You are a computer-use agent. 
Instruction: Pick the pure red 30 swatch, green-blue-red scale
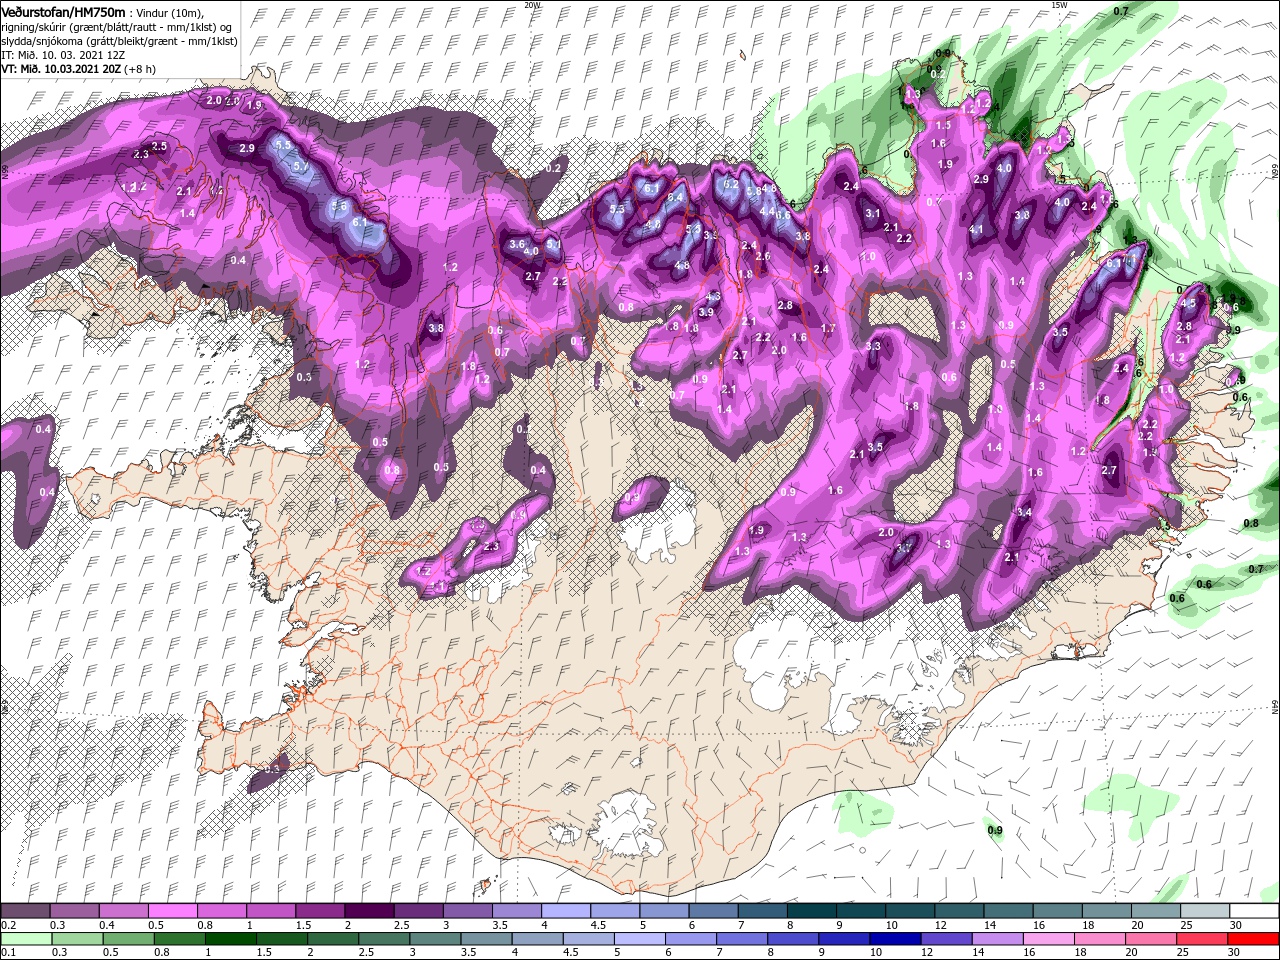[x=1253, y=938]
